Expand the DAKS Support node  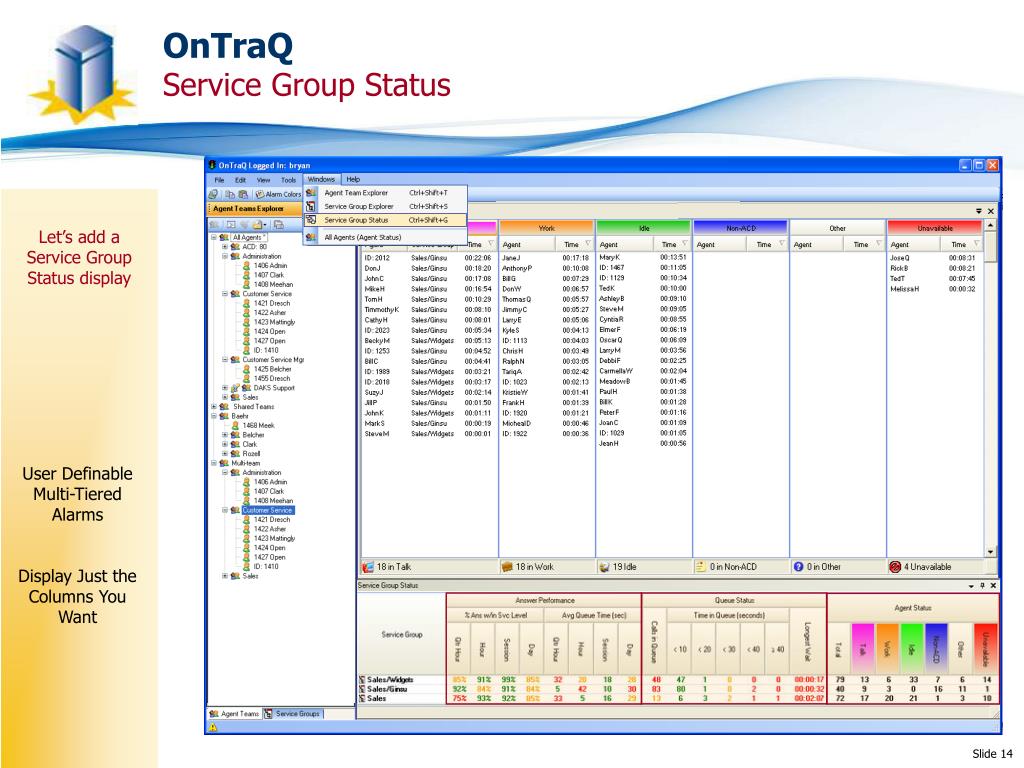pos(225,388)
